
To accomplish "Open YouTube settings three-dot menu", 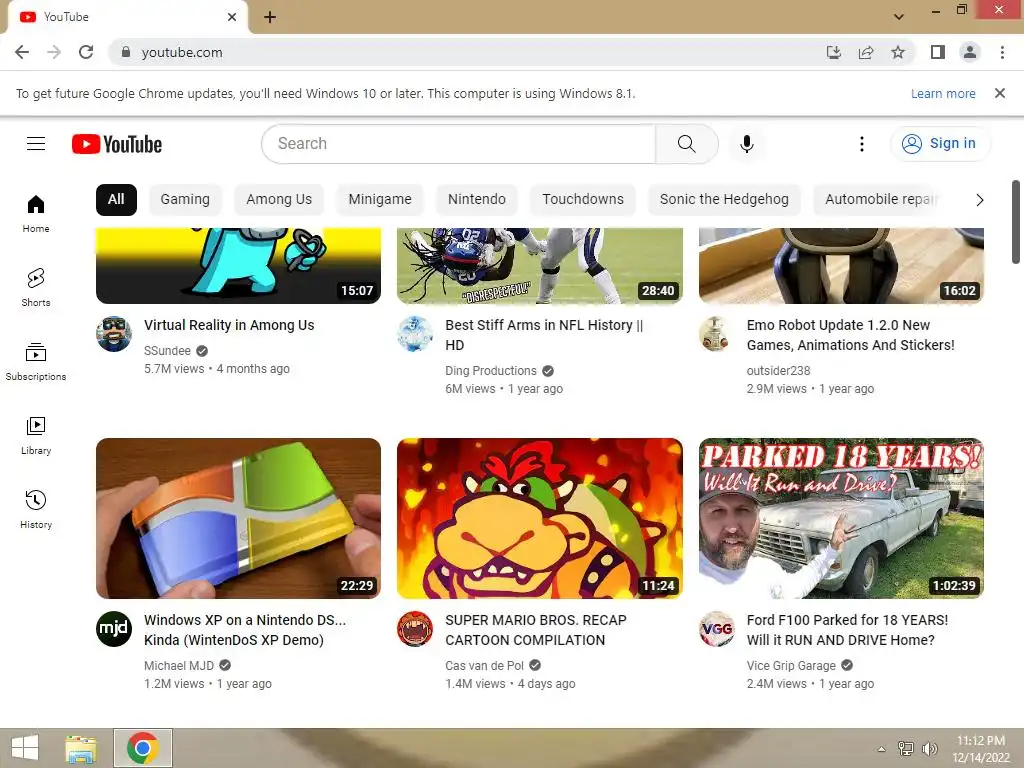I will (861, 144).
